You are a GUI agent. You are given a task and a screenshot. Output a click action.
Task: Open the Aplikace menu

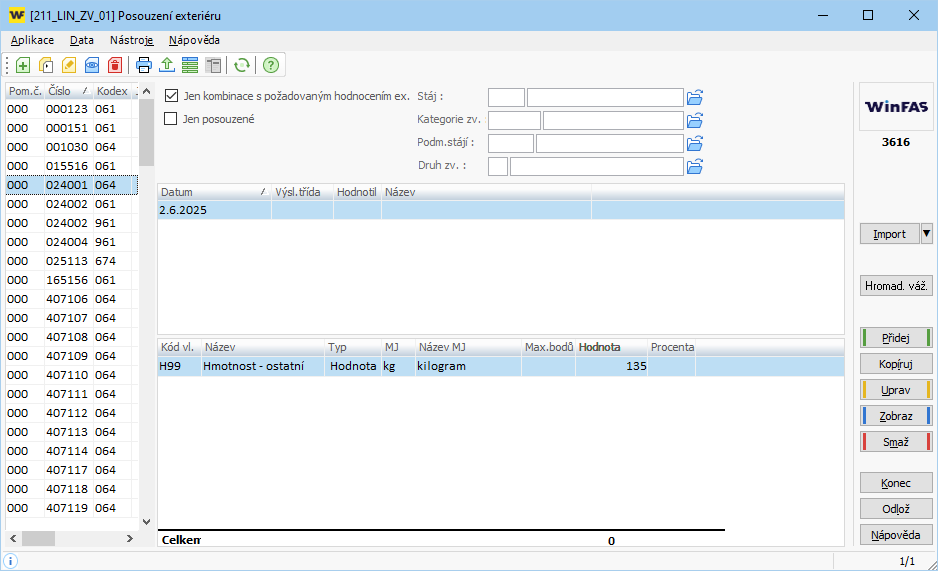32,40
